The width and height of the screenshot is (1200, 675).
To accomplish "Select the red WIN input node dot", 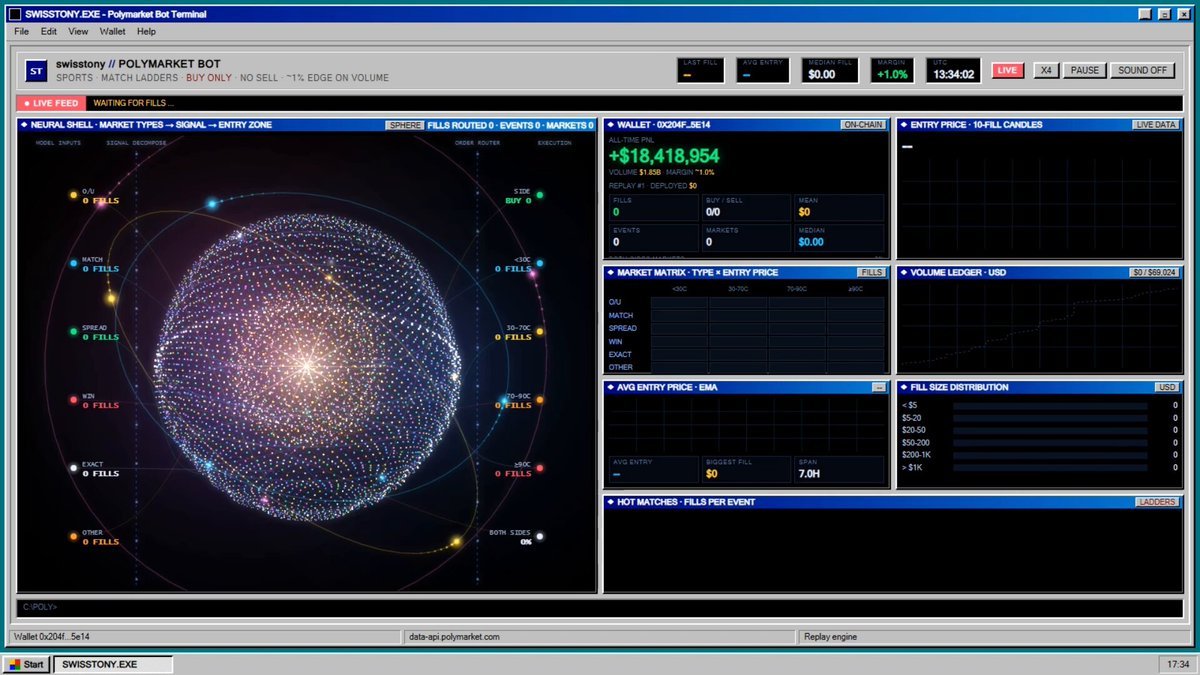I will click(73, 400).
